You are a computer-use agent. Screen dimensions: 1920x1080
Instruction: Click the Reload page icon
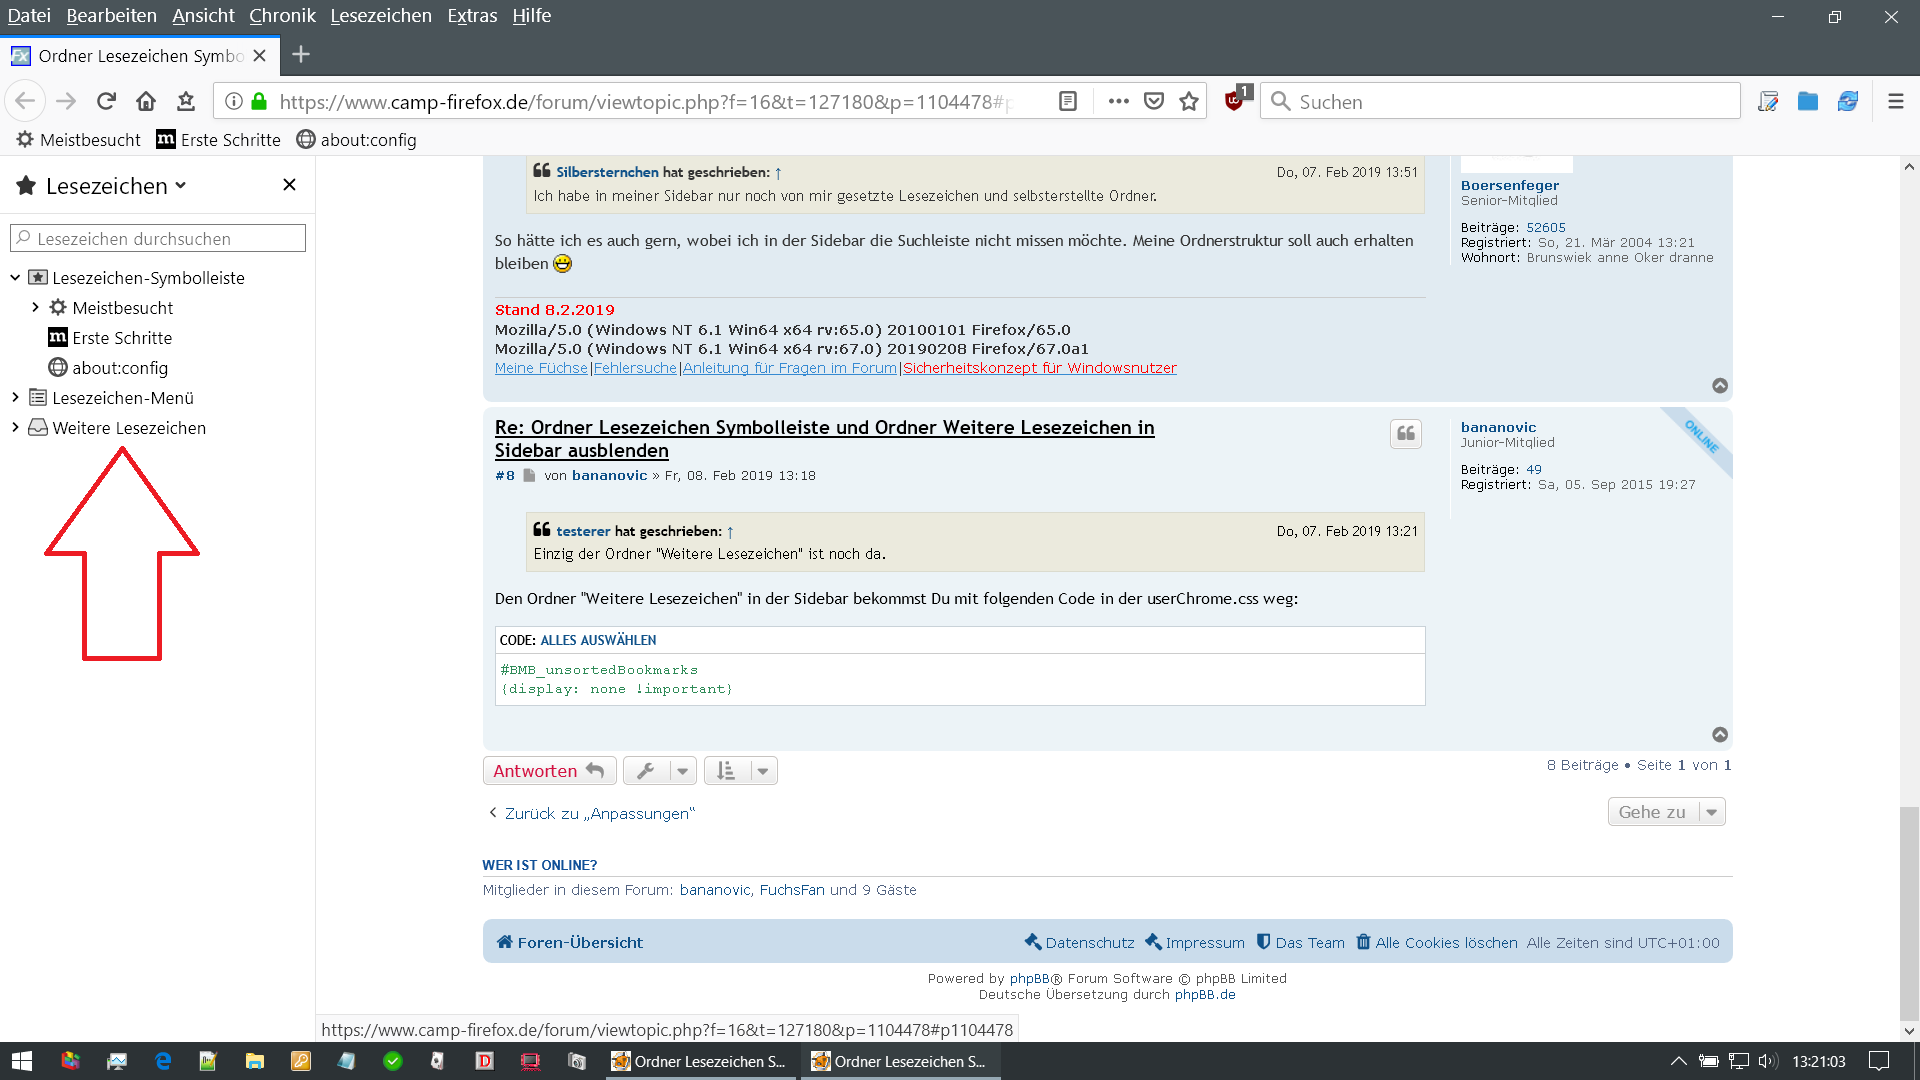pos(106,101)
